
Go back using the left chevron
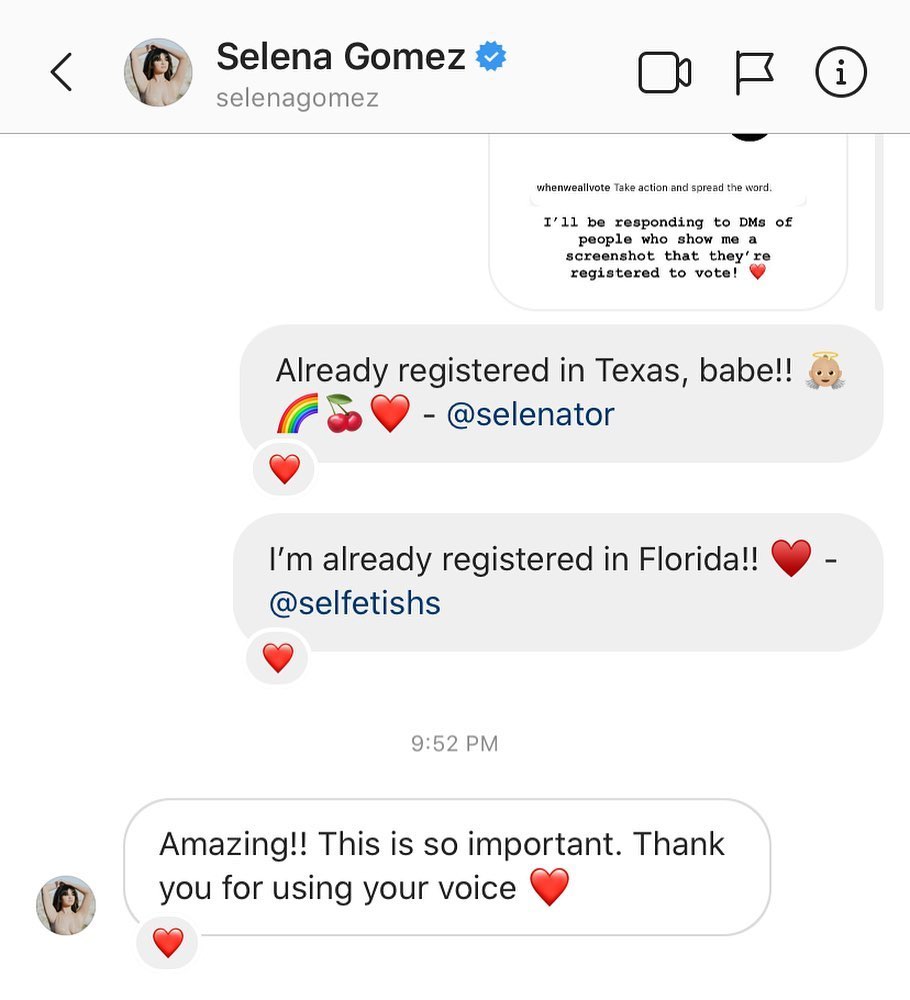[62, 72]
